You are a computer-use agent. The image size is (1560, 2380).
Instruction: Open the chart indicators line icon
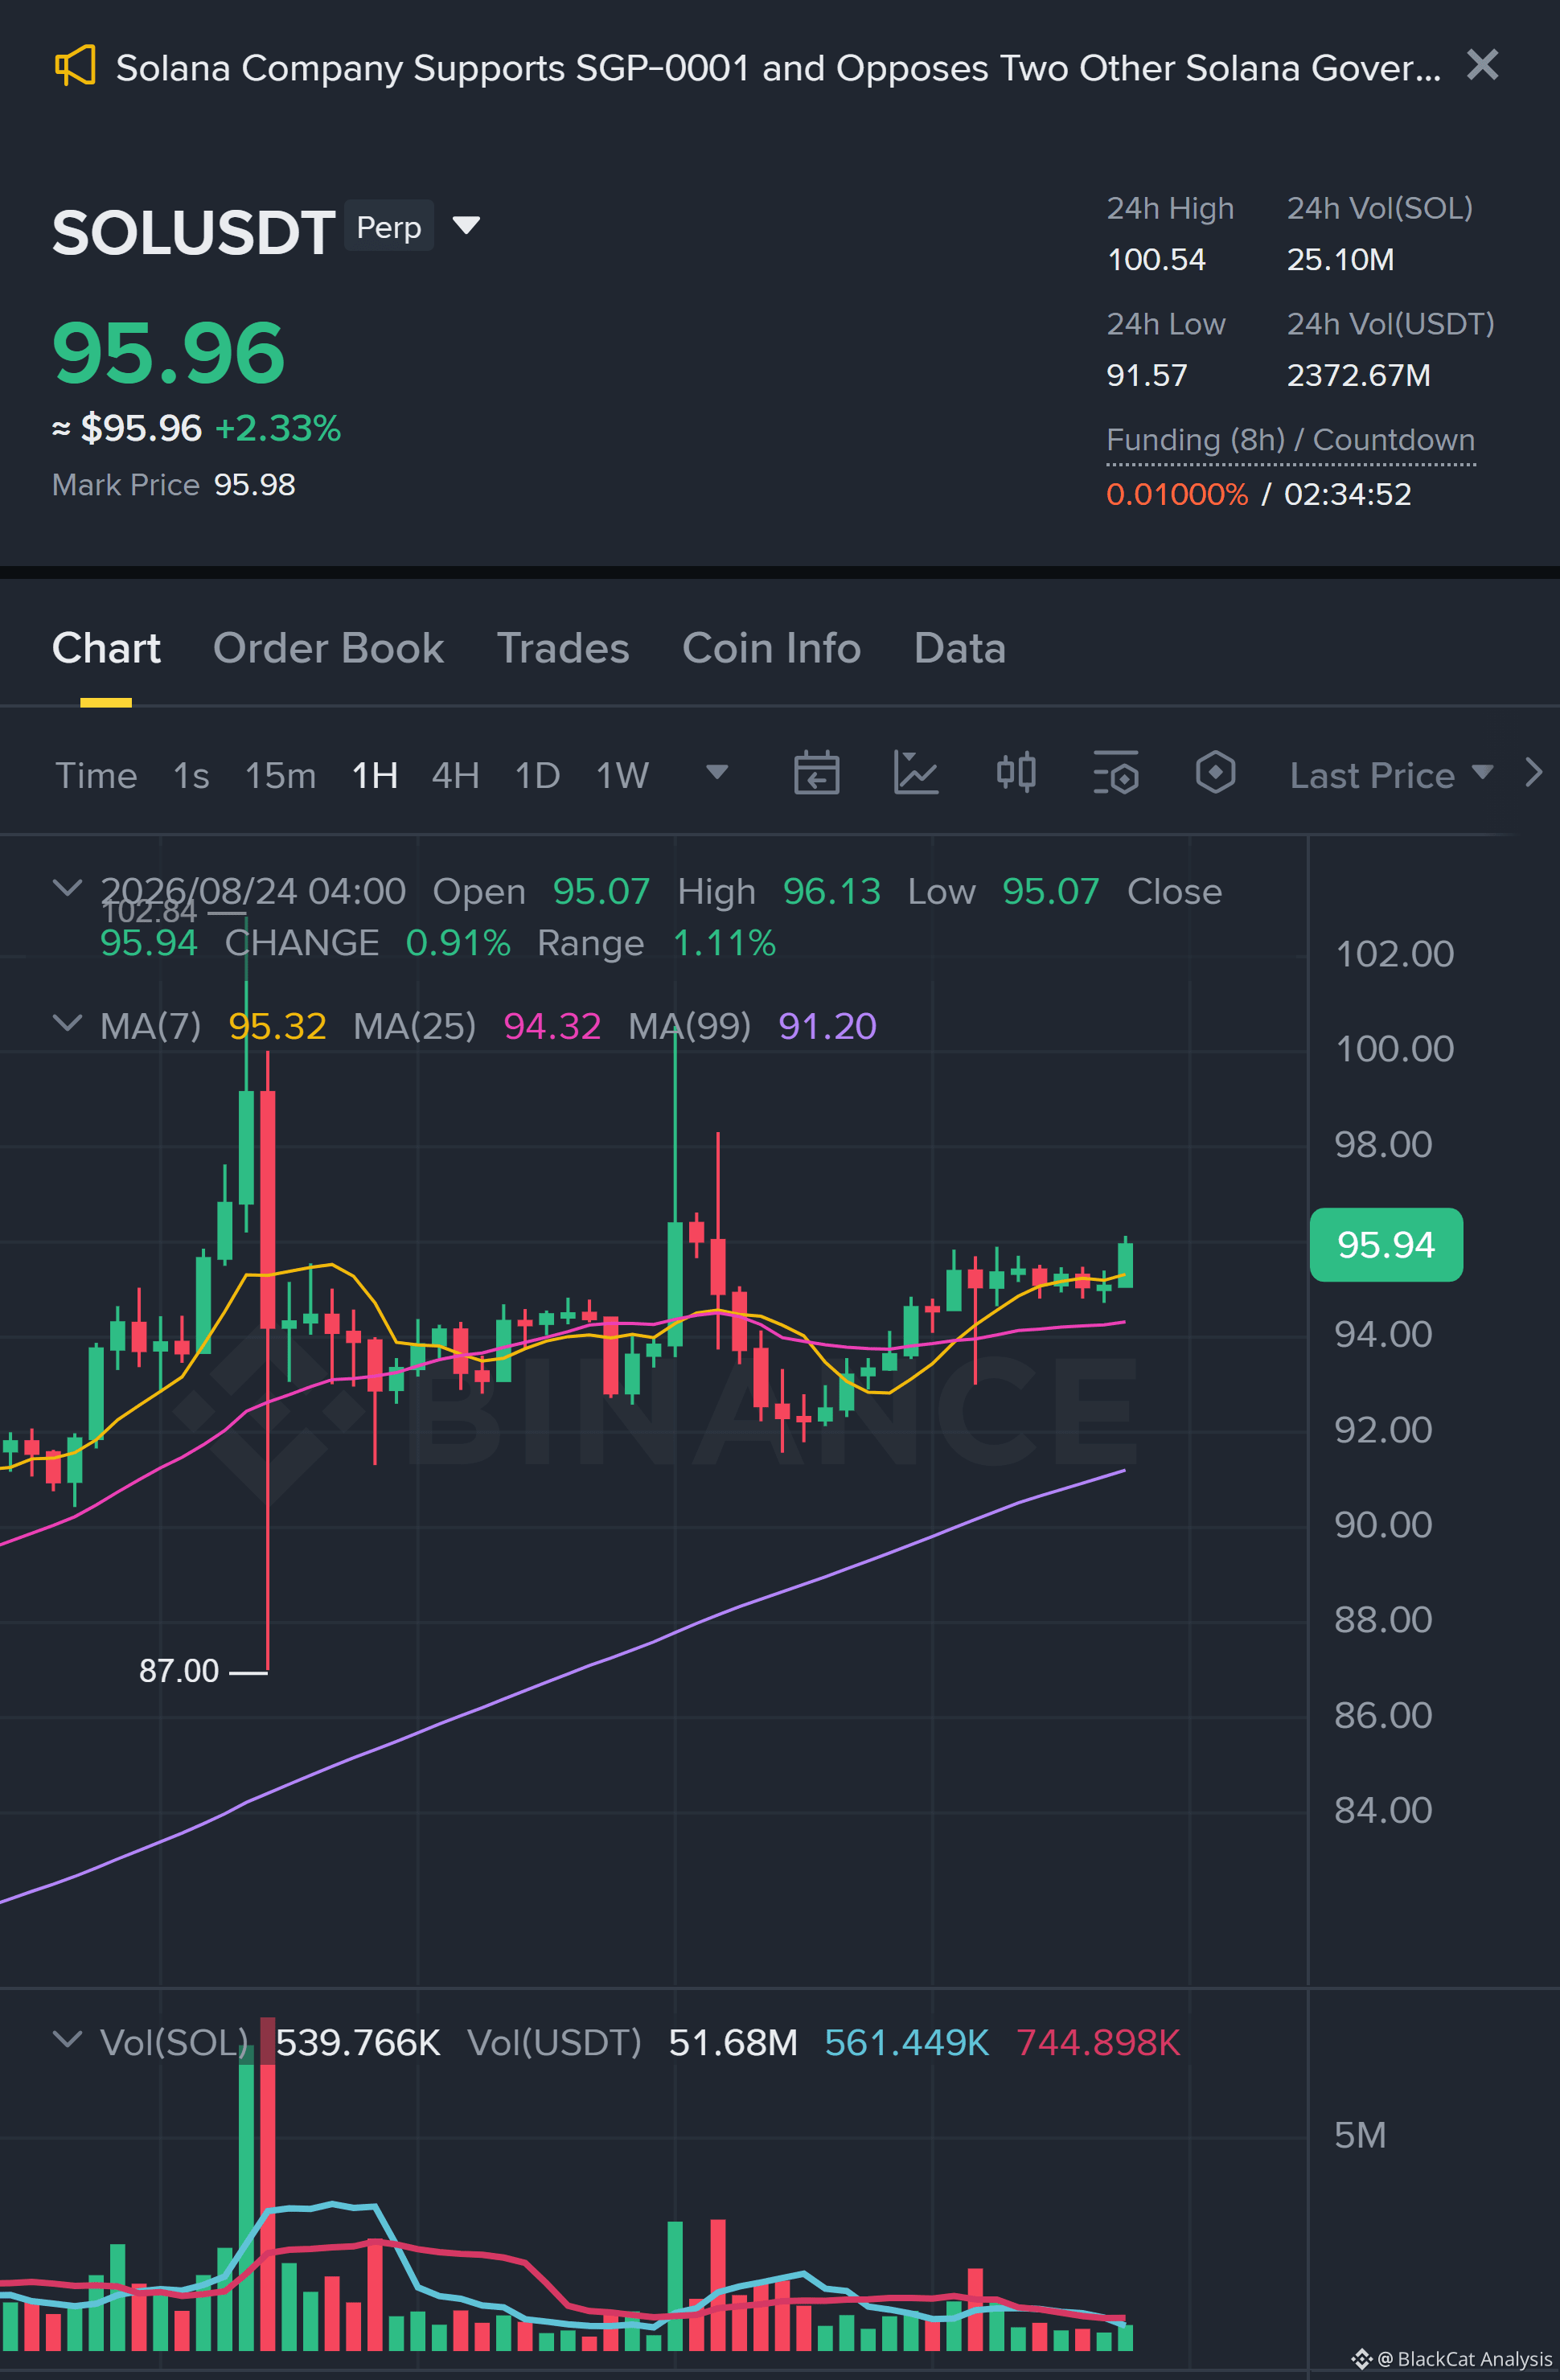click(915, 773)
